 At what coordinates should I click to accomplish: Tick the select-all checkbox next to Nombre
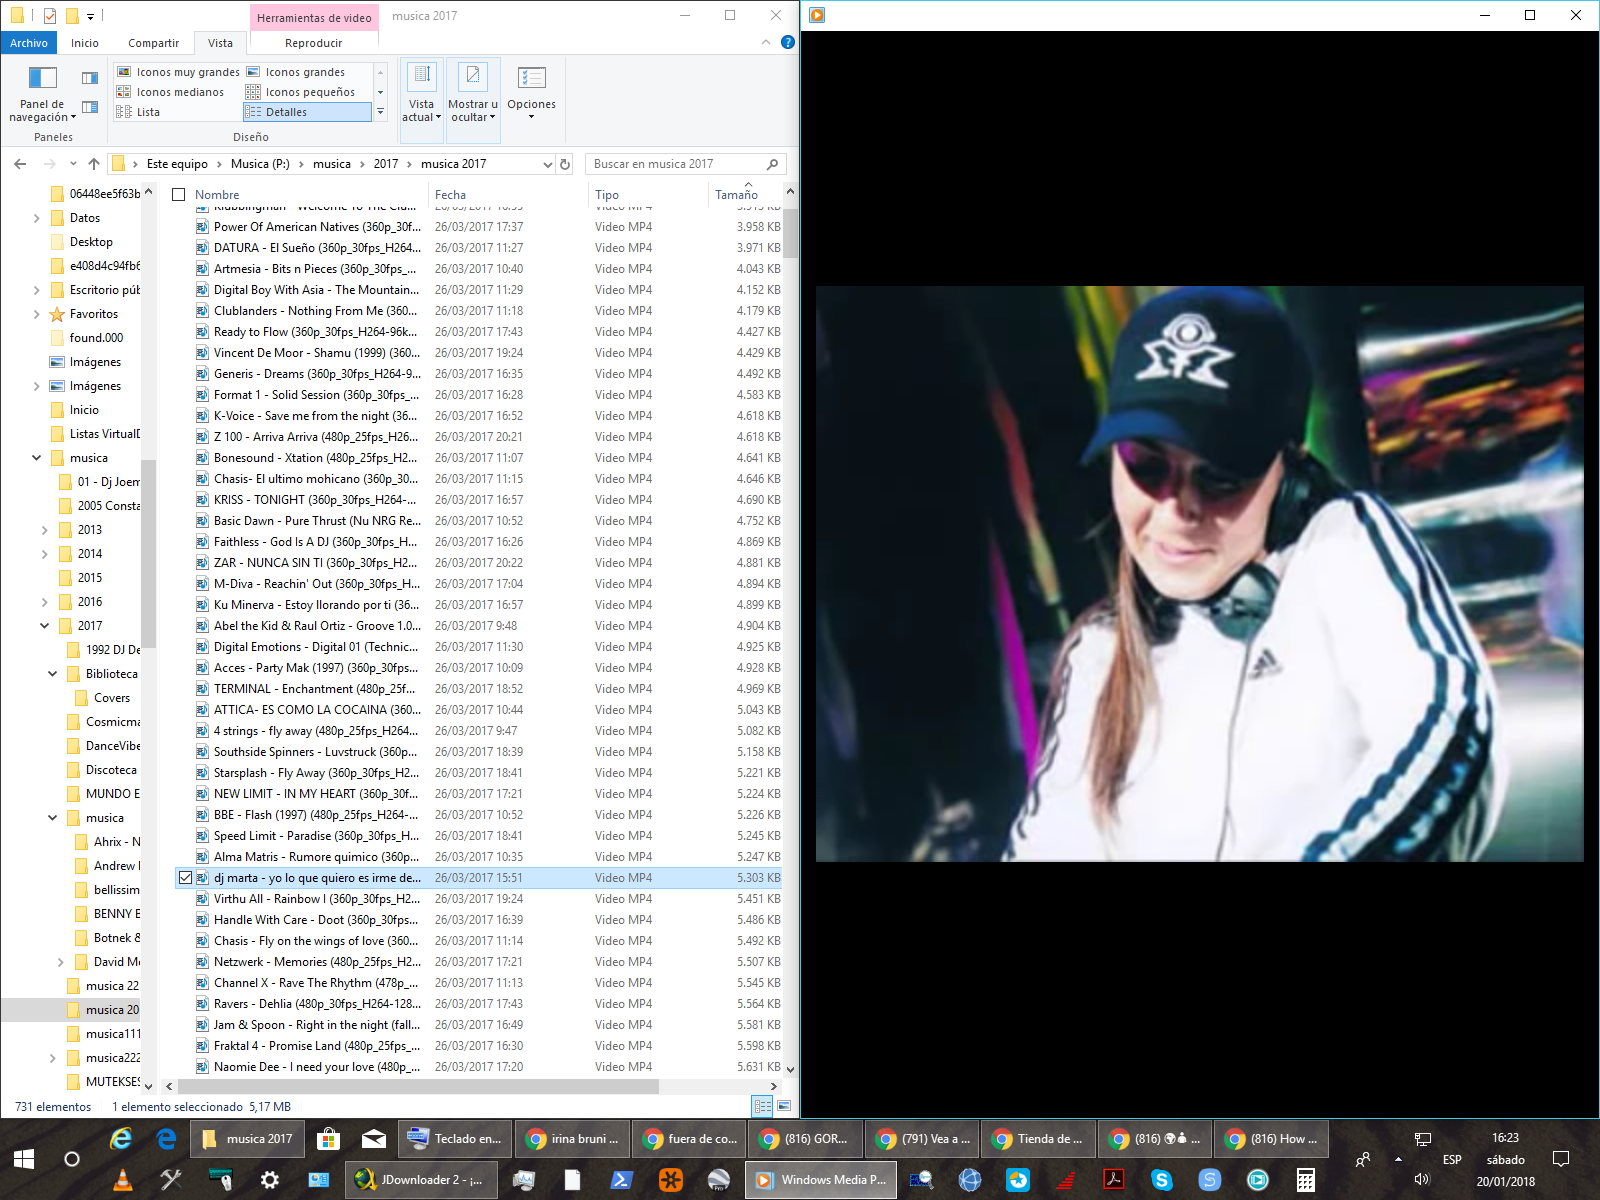coord(179,195)
